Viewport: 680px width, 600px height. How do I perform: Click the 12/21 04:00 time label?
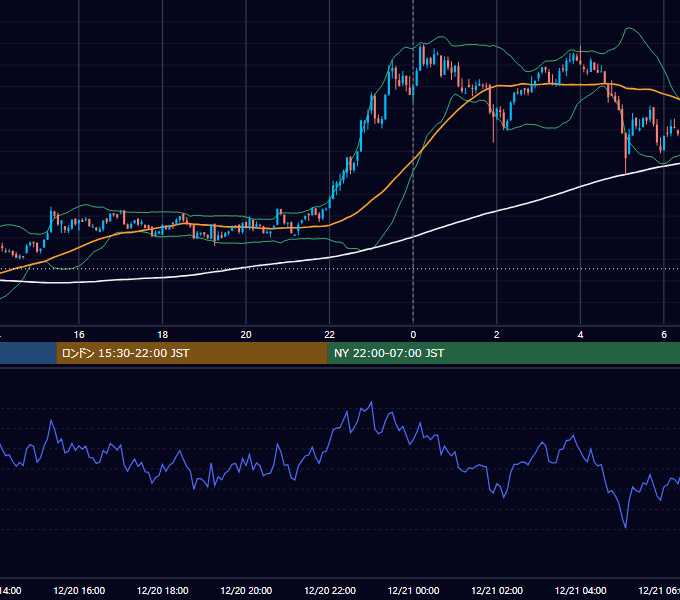tap(580, 590)
